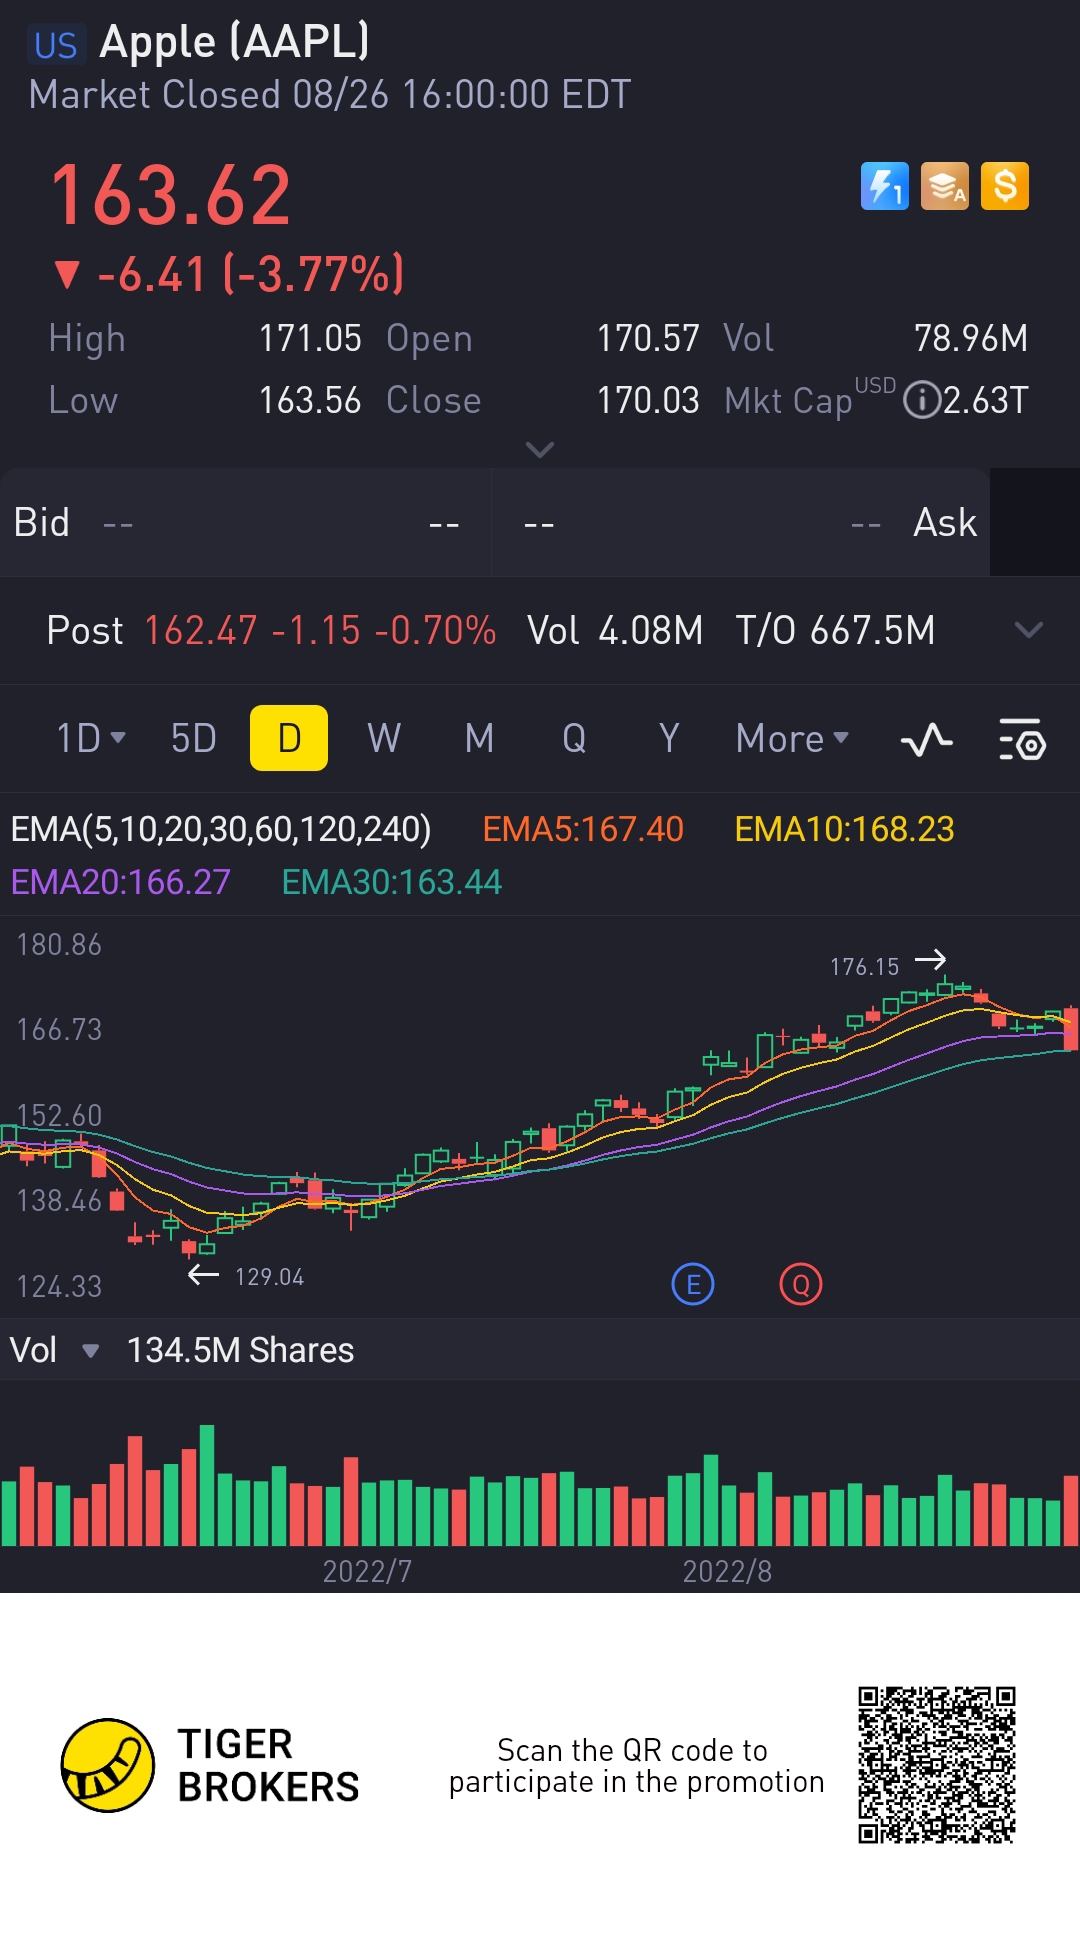Tap the Apple (AAPL) title
This screenshot has width=1080, height=1938.
click(x=235, y=42)
